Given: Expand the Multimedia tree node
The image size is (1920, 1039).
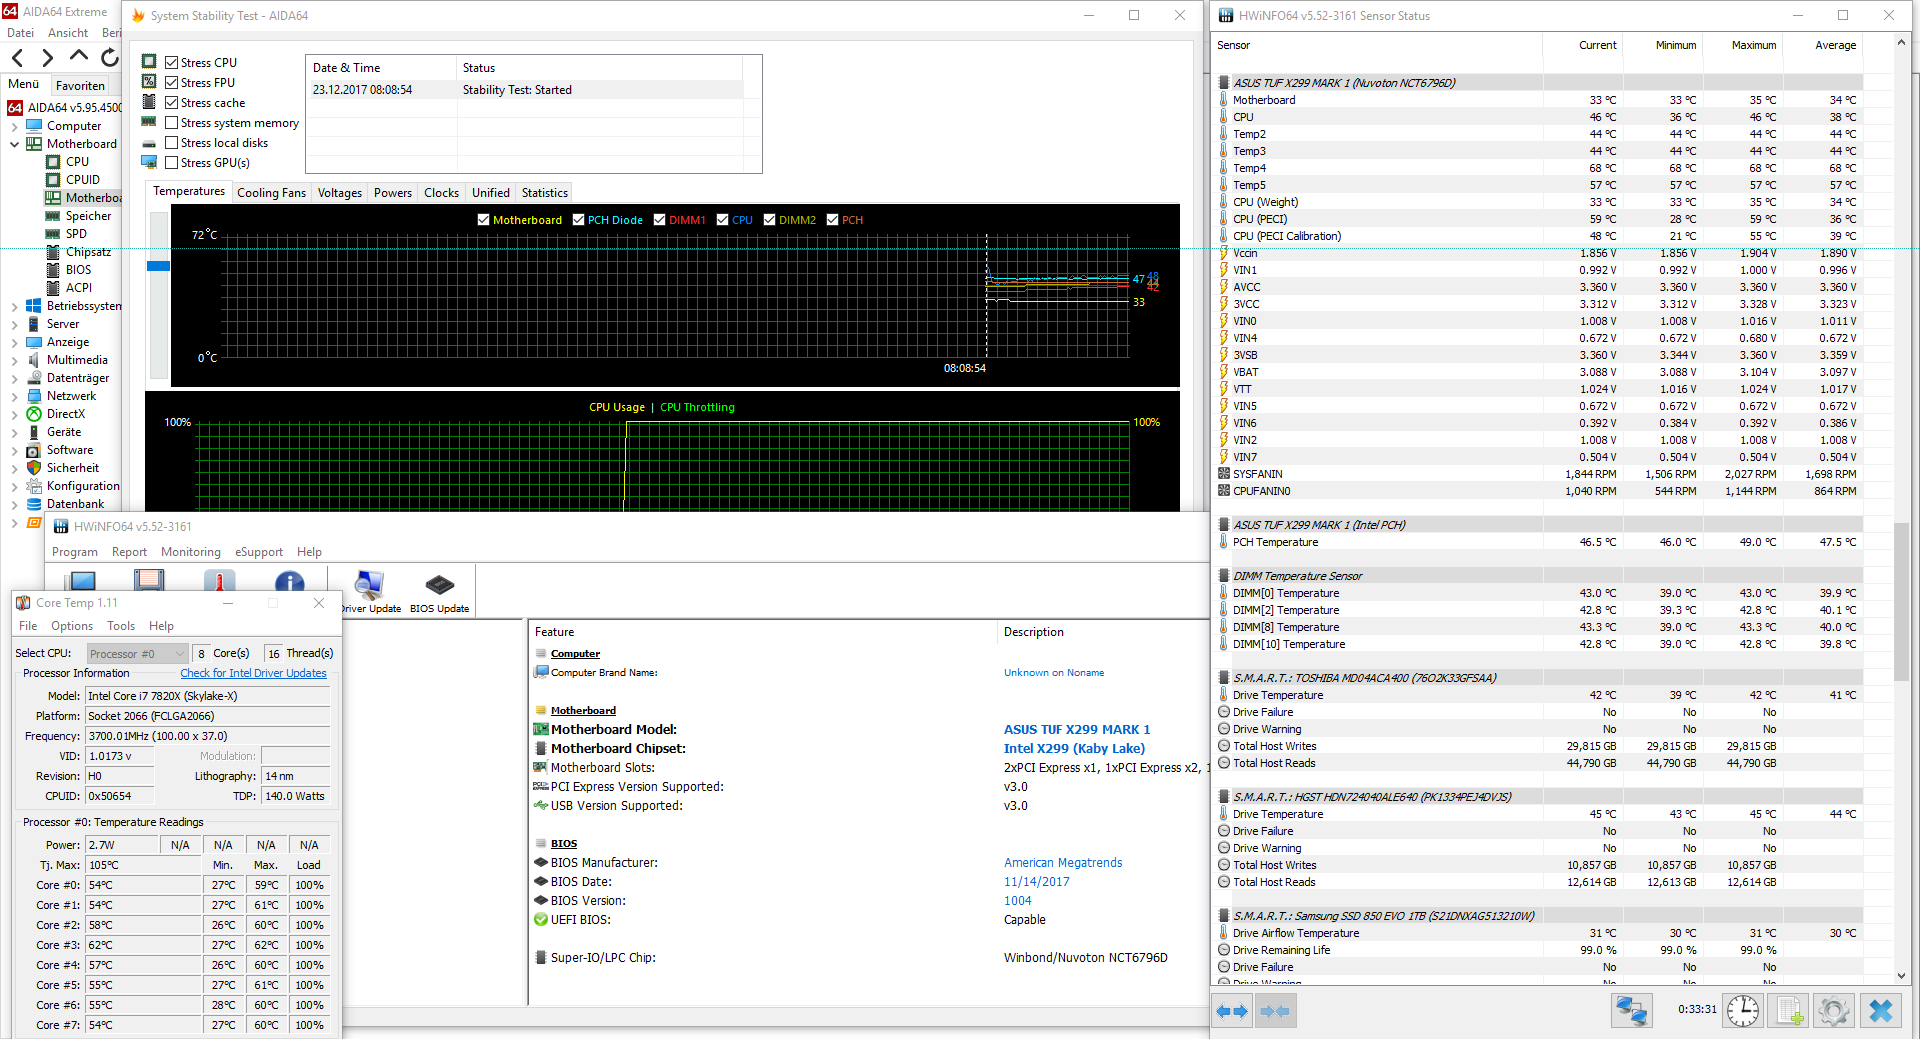Looking at the screenshot, I should click(x=15, y=360).
